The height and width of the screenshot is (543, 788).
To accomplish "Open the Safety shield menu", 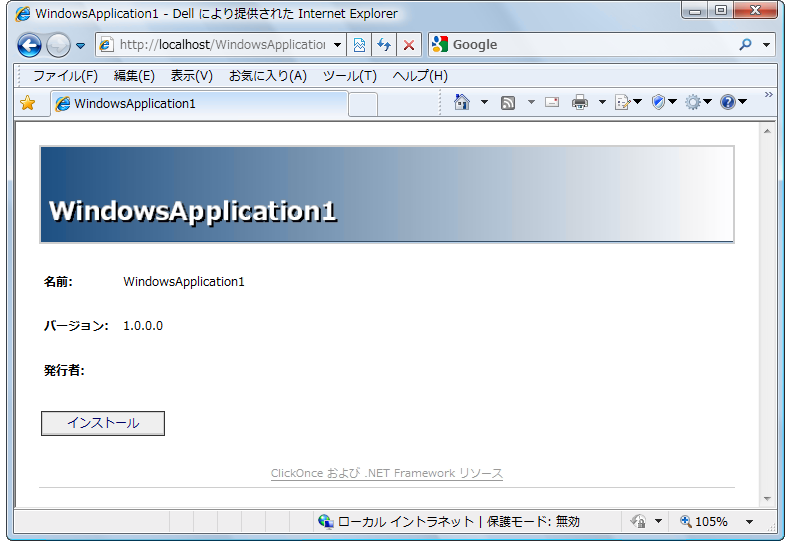I will [664, 102].
